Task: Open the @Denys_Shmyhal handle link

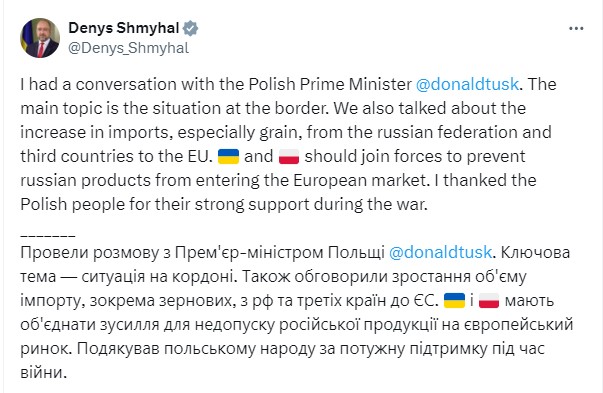Action: coord(128,48)
